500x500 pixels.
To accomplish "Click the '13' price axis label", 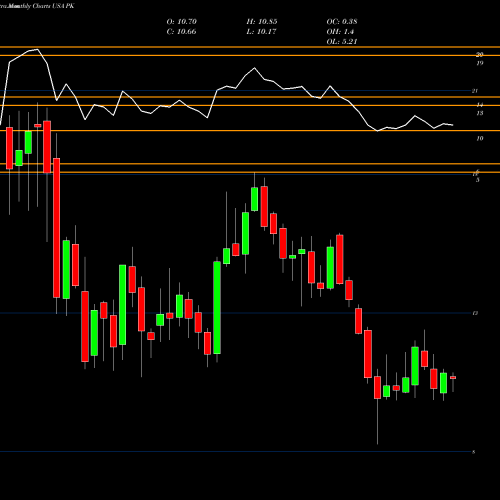I will (x=480, y=113).
